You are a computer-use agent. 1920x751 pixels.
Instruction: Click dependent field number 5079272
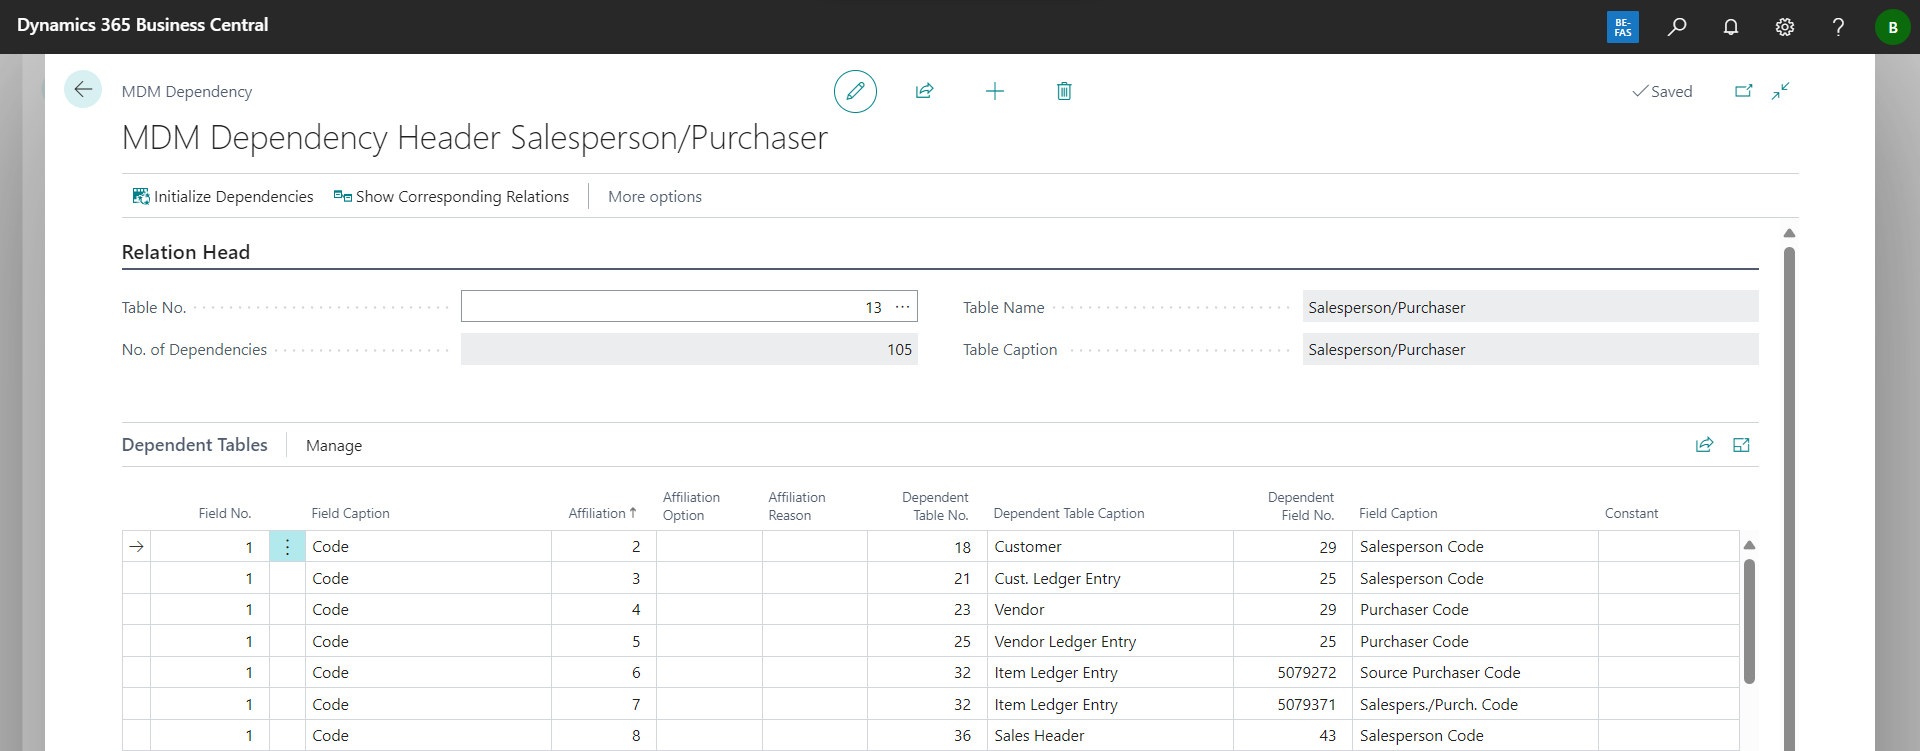click(1293, 673)
